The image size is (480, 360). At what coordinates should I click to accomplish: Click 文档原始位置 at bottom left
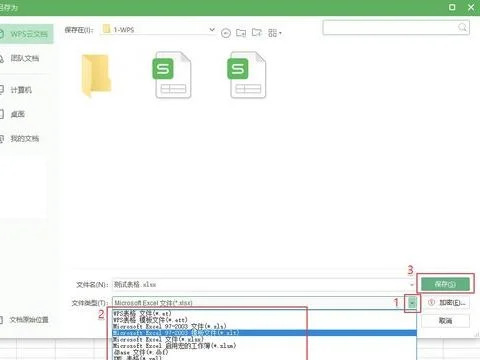(28, 320)
